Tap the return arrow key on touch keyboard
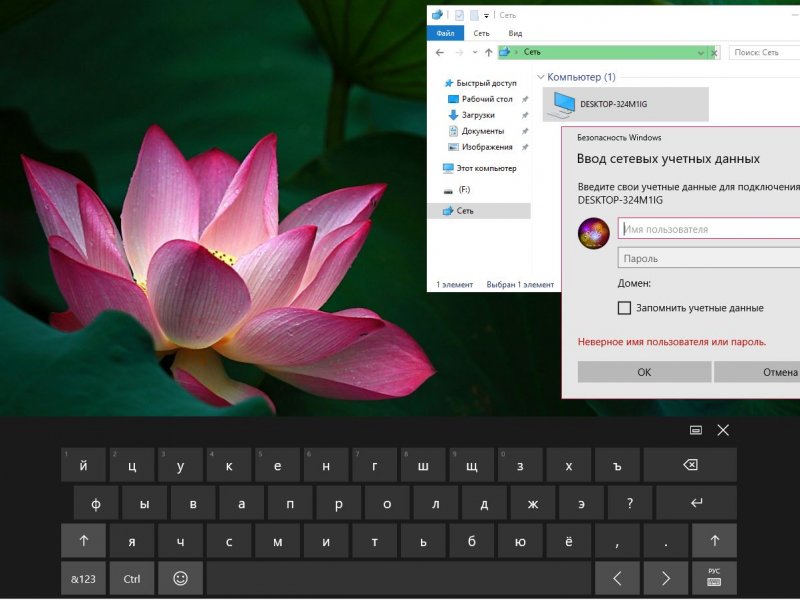This screenshot has height=600, width=800. coord(696,503)
